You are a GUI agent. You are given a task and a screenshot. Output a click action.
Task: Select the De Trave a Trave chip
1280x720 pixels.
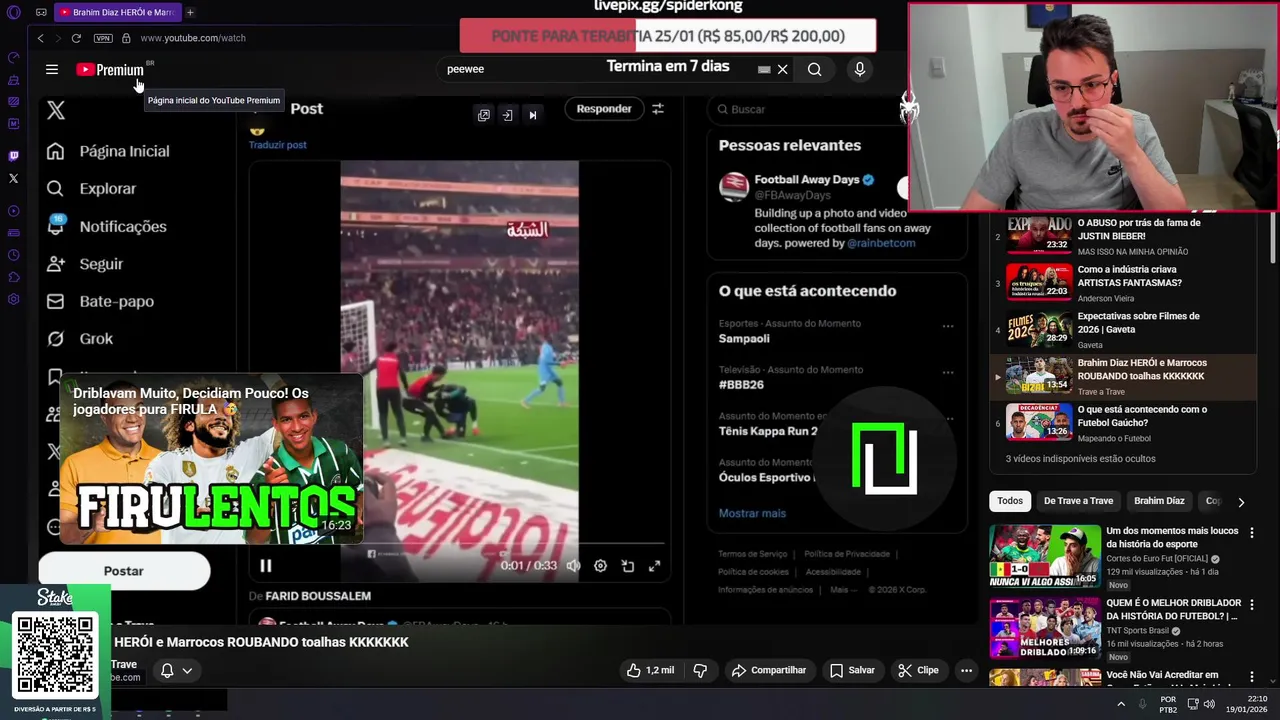coord(1078,501)
